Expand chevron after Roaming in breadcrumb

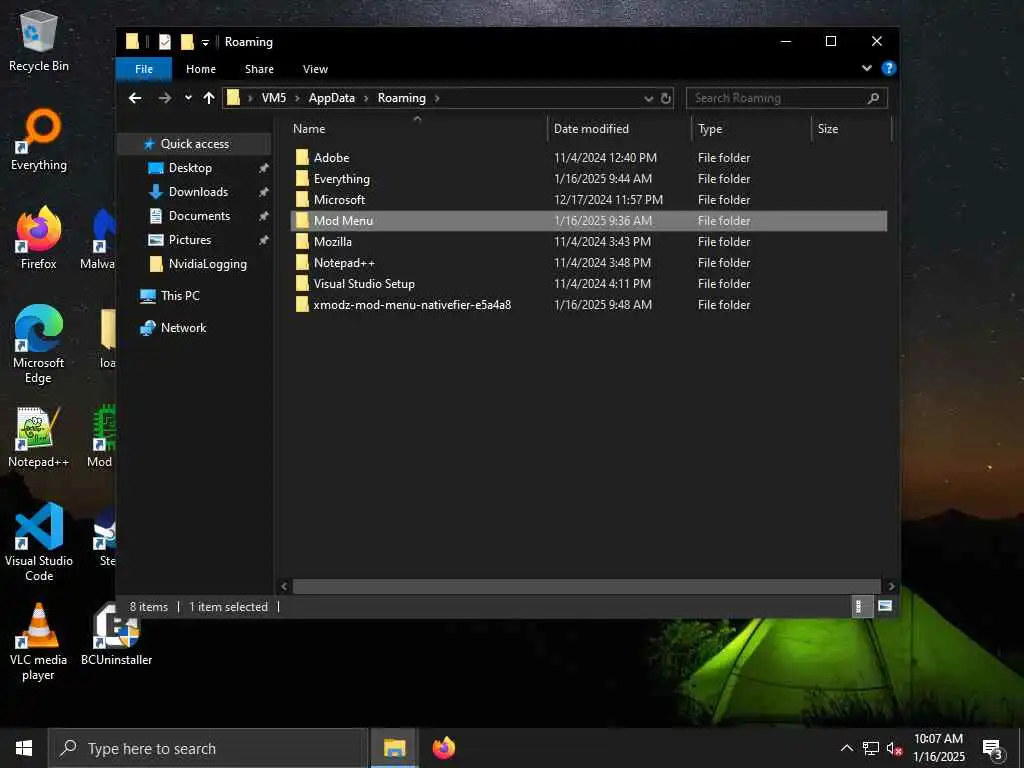pyautogui.click(x=437, y=99)
